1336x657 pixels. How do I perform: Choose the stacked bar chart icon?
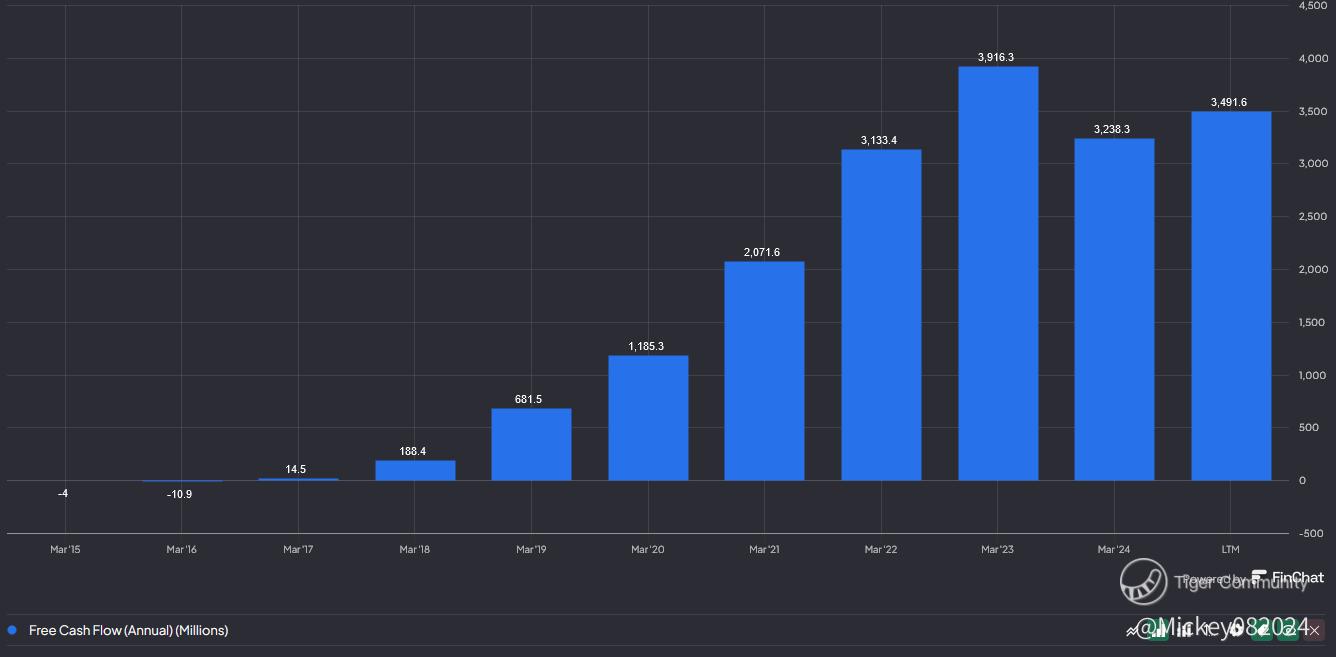pyautogui.click(x=1185, y=631)
